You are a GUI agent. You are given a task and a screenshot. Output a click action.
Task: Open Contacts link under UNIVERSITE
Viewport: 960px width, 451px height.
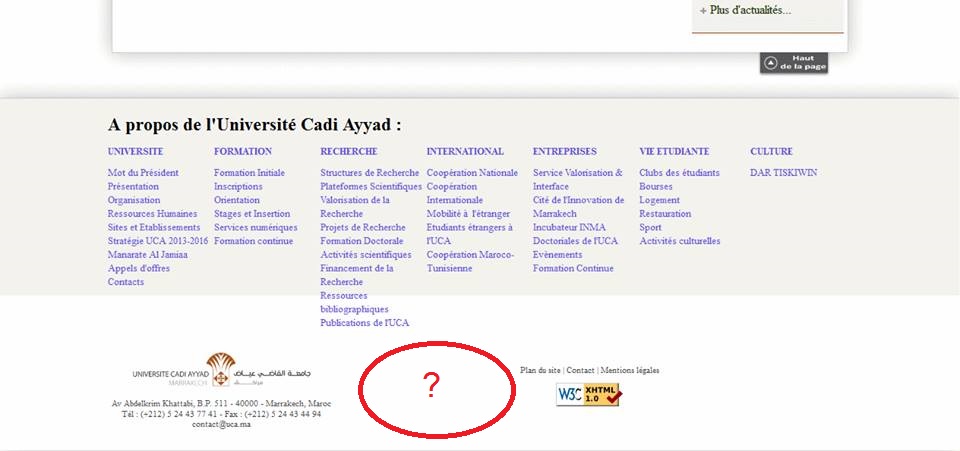pos(126,281)
